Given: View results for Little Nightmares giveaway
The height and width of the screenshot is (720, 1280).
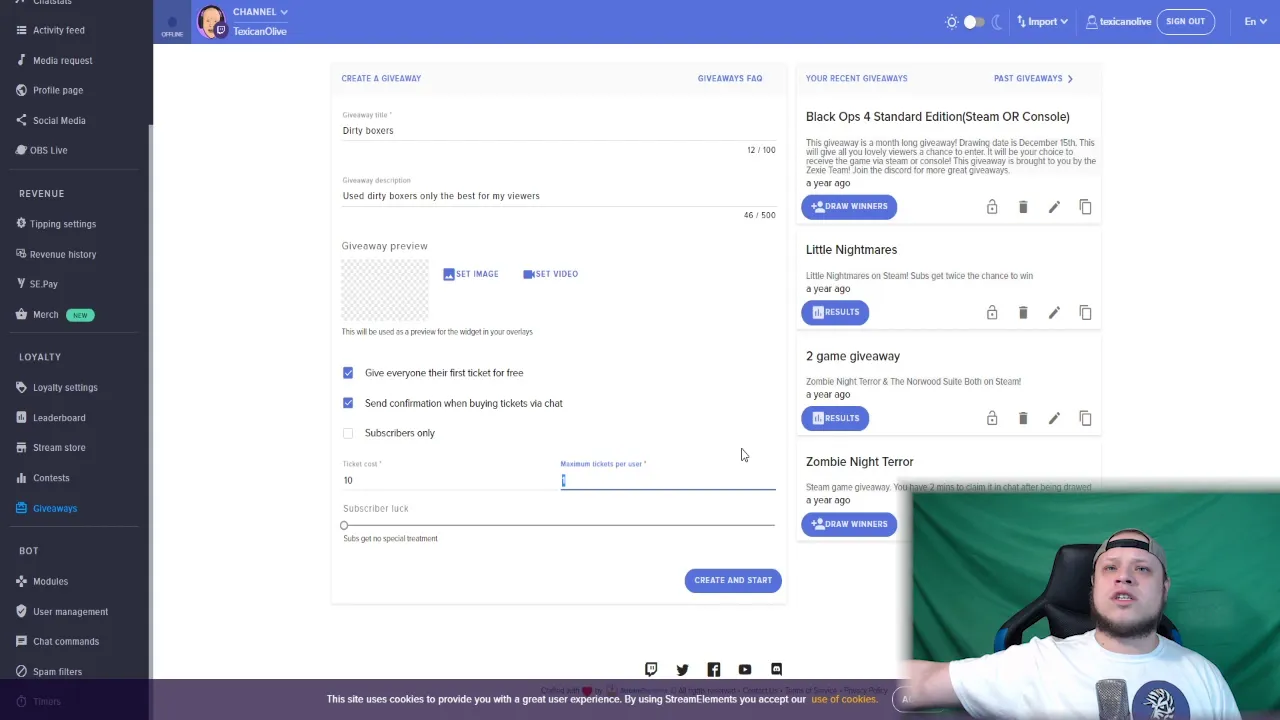Looking at the screenshot, I should [835, 312].
